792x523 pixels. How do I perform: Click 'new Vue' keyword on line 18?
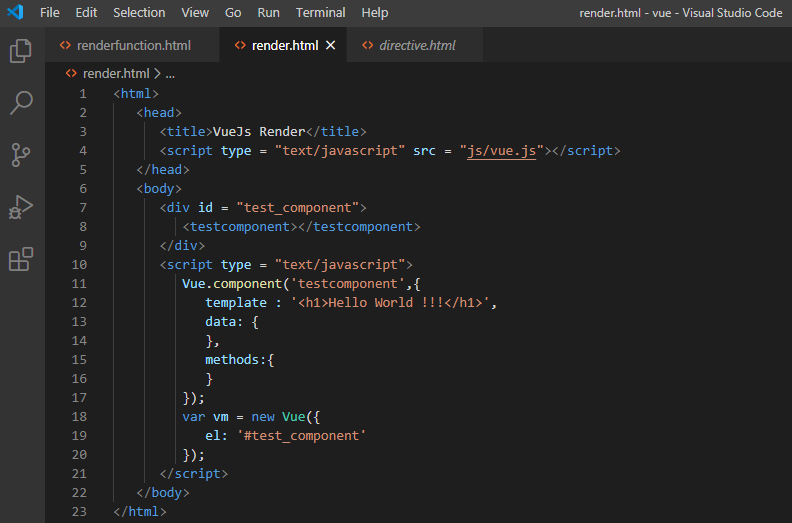[278, 417]
